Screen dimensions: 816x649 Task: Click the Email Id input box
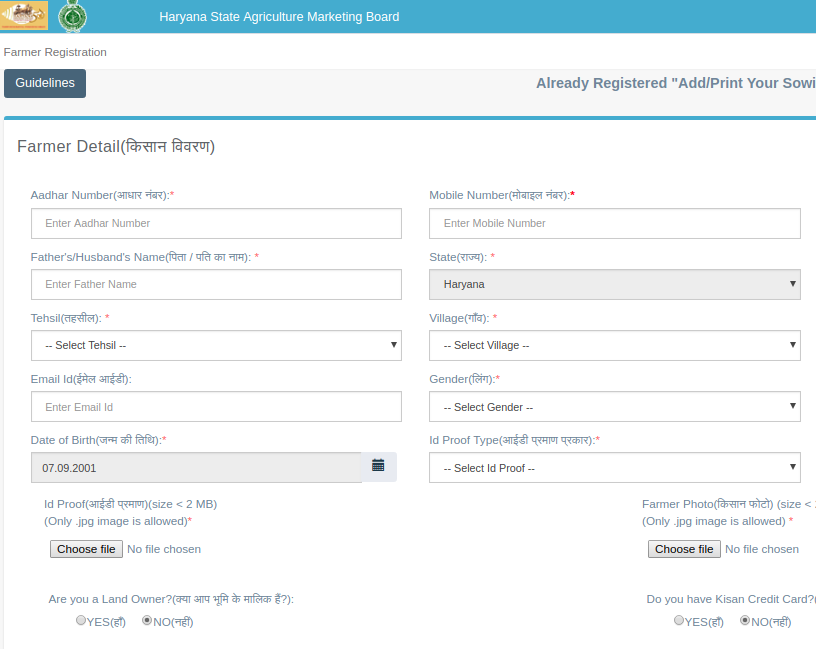(216, 407)
